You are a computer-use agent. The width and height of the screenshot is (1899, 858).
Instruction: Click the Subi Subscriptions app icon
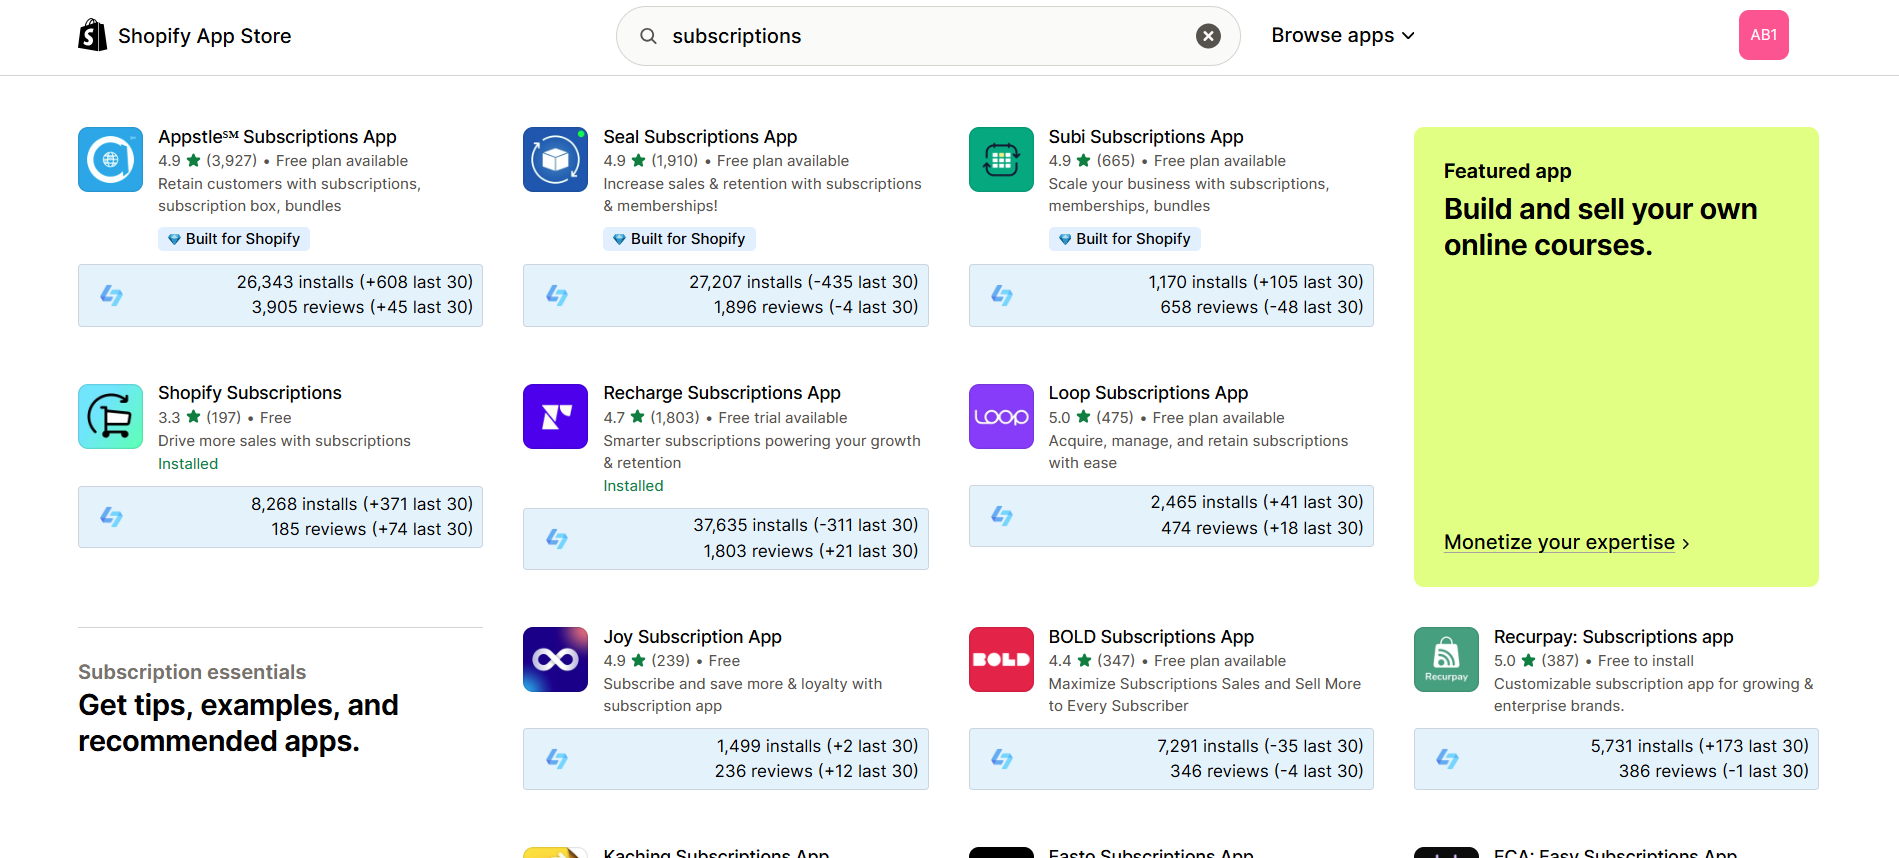pos(1000,159)
